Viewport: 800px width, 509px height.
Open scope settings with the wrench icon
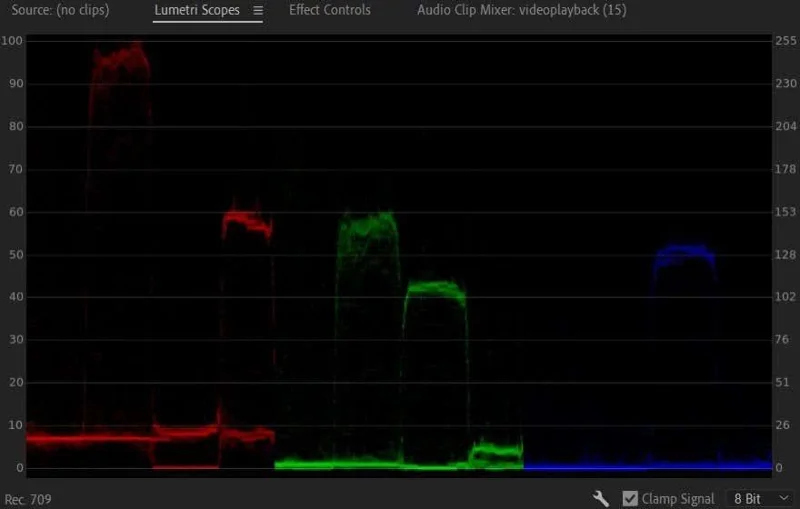[x=601, y=498]
